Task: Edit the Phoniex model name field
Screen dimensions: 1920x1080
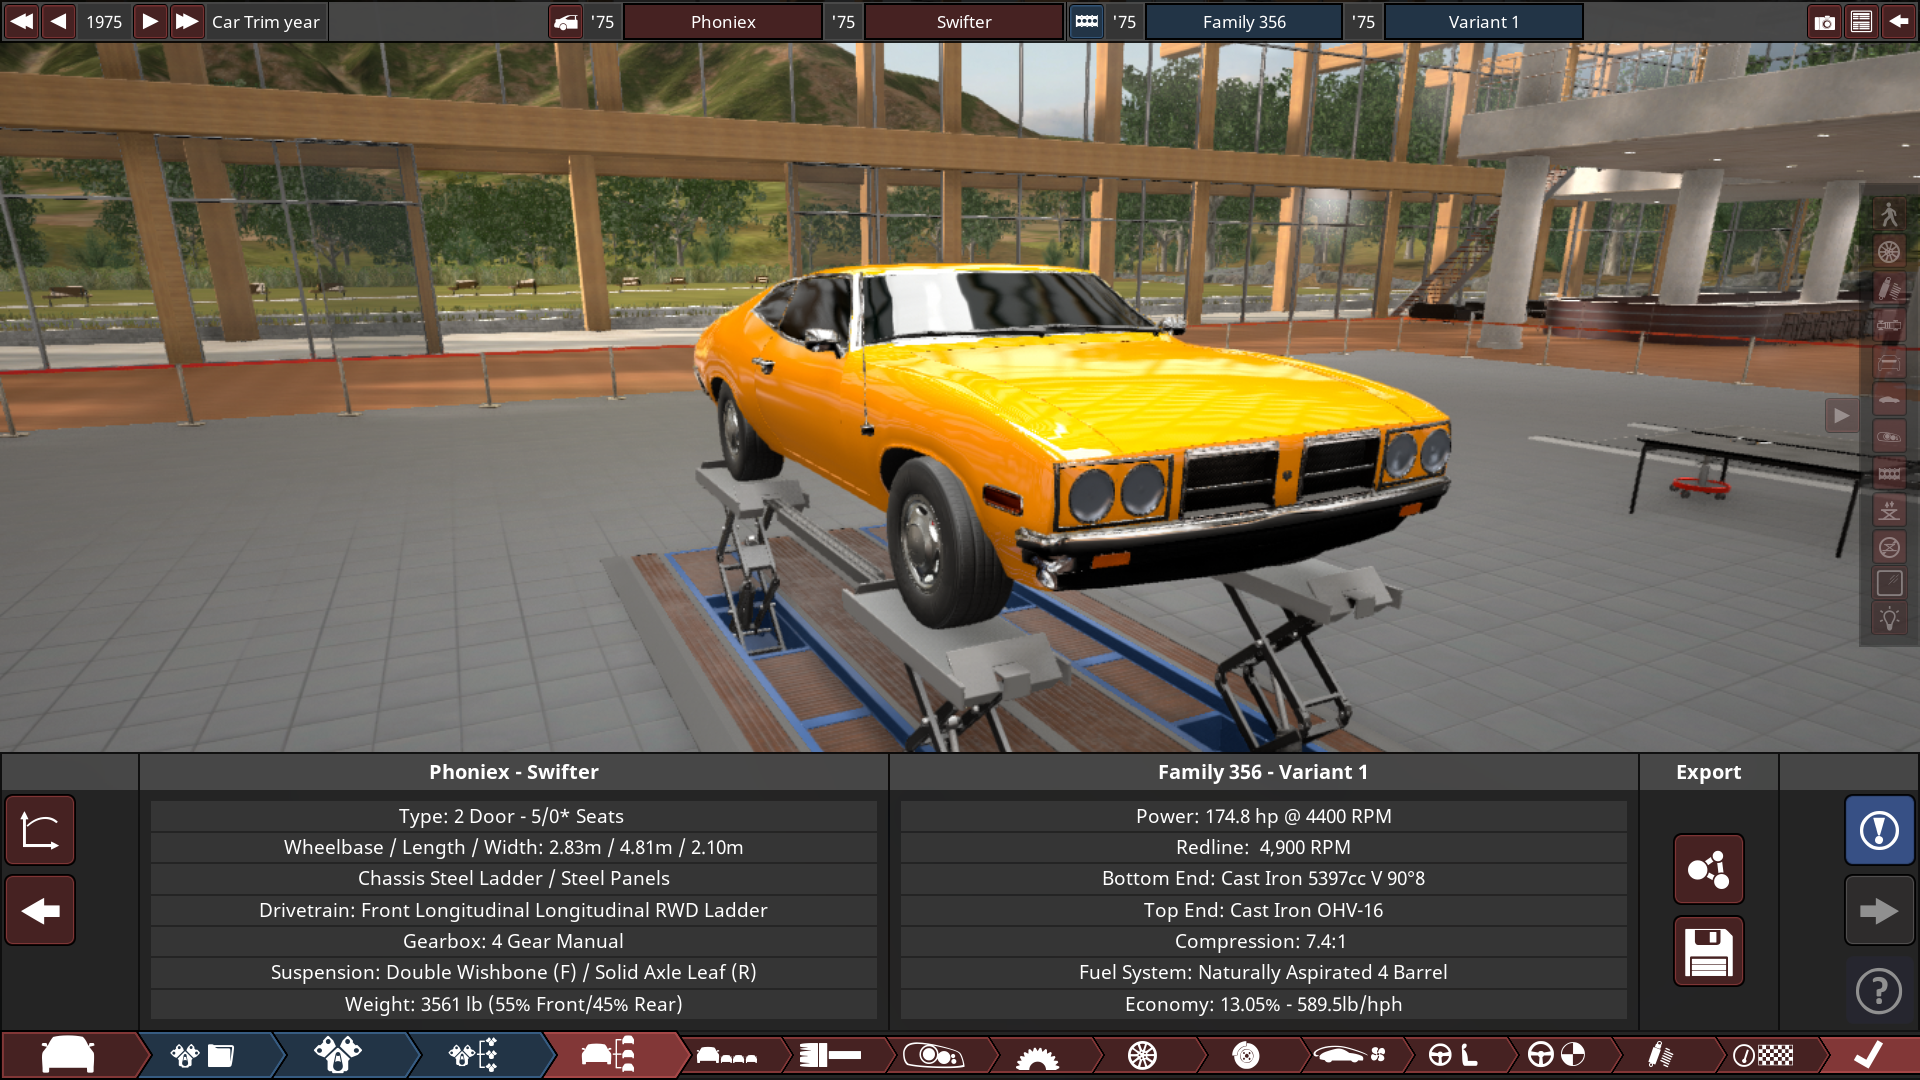Action: pyautogui.click(x=723, y=22)
